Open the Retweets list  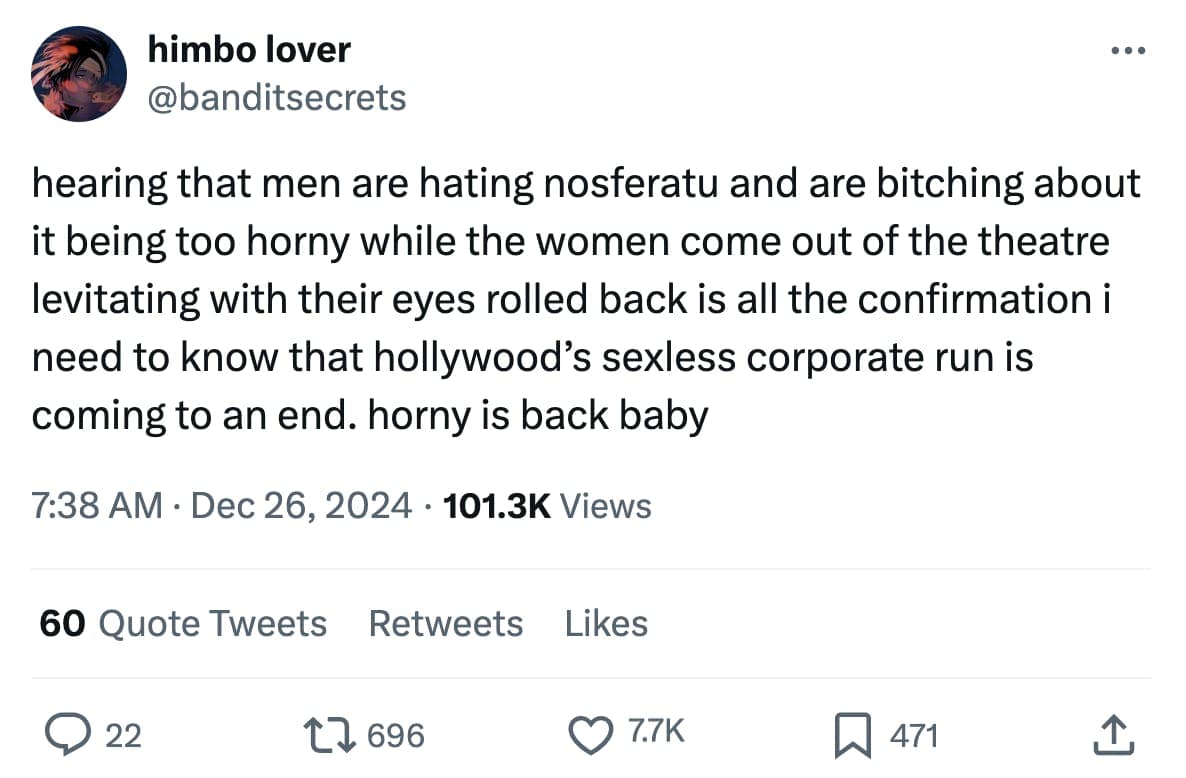(445, 623)
